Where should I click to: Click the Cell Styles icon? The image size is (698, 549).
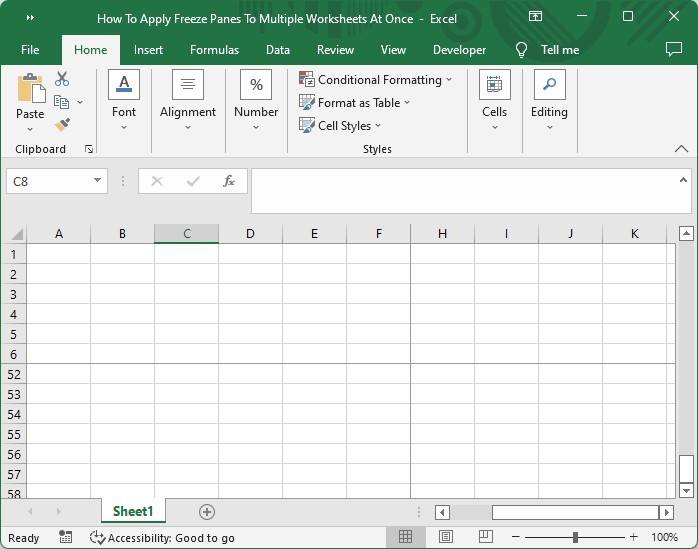[x=307, y=125]
